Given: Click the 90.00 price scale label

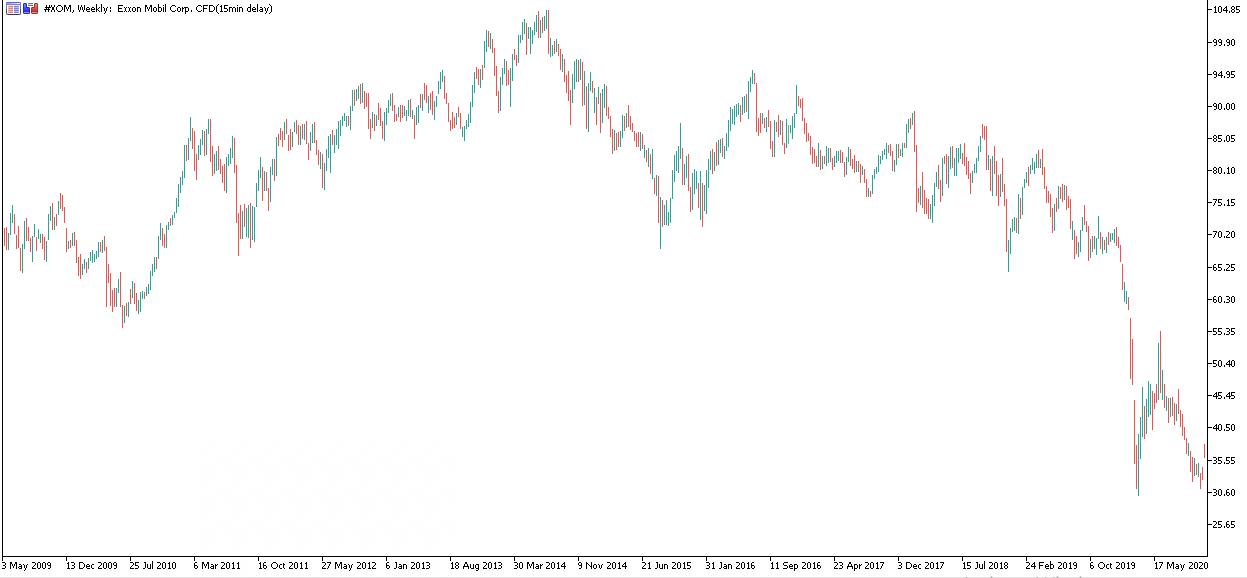Looking at the screenshot, I should tap(1227, 107).
